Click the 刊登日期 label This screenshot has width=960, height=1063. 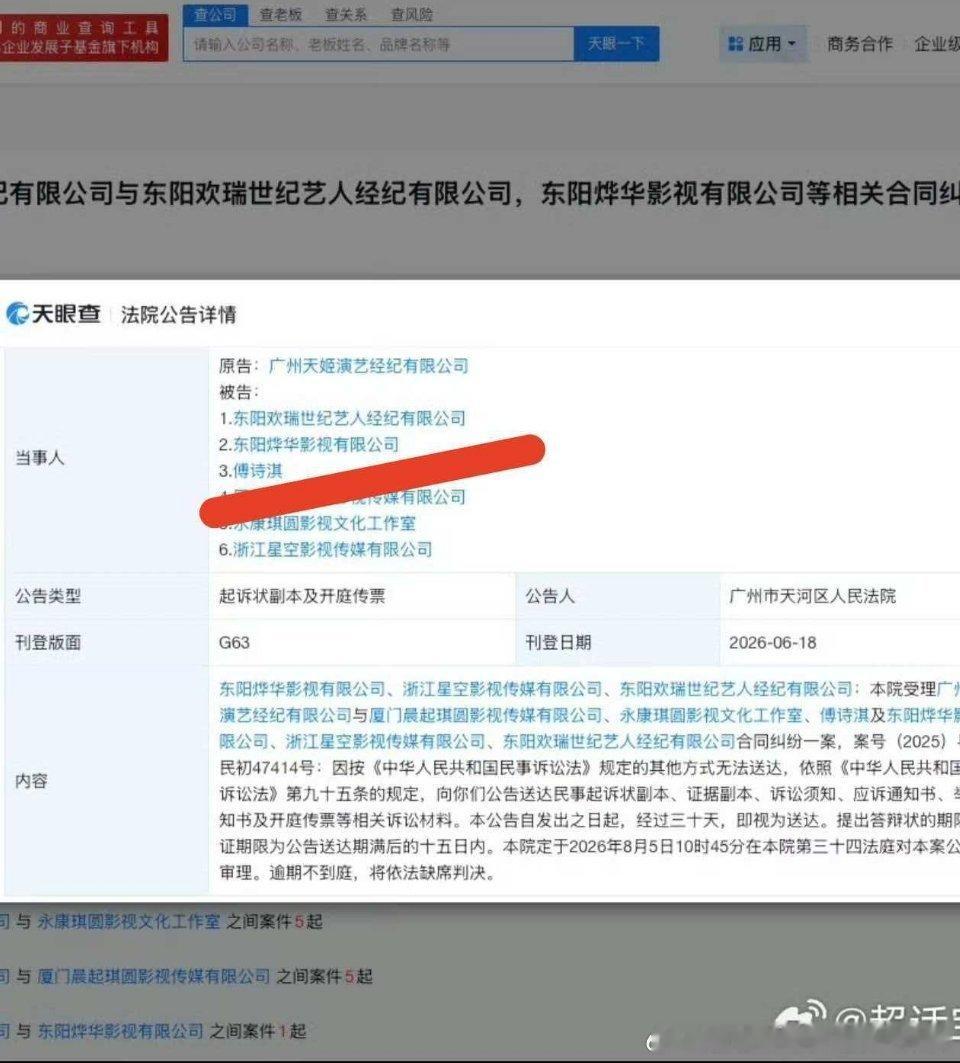558,643
